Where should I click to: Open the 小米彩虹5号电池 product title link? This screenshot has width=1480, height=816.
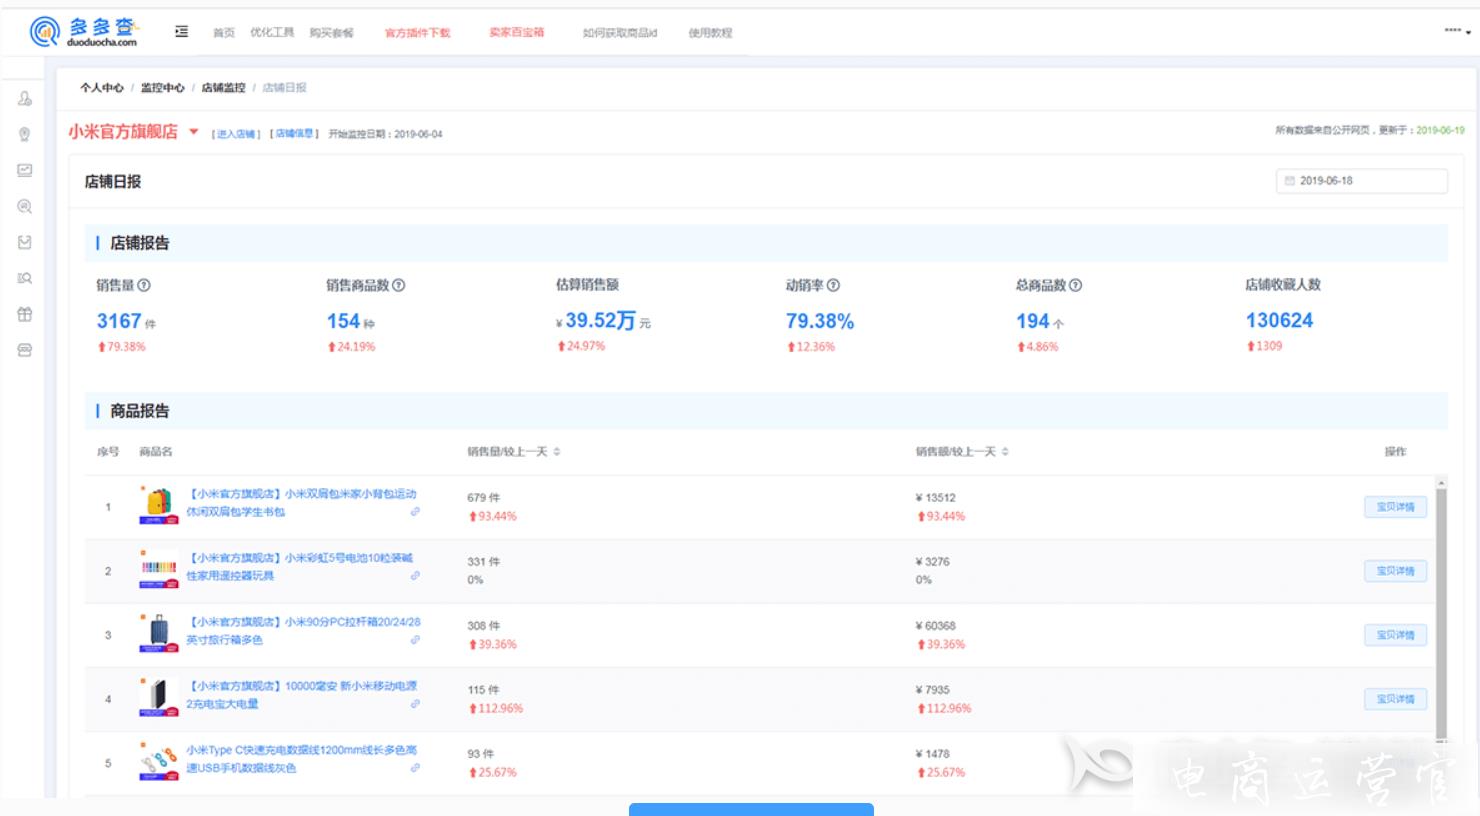[x=299, y=567]
